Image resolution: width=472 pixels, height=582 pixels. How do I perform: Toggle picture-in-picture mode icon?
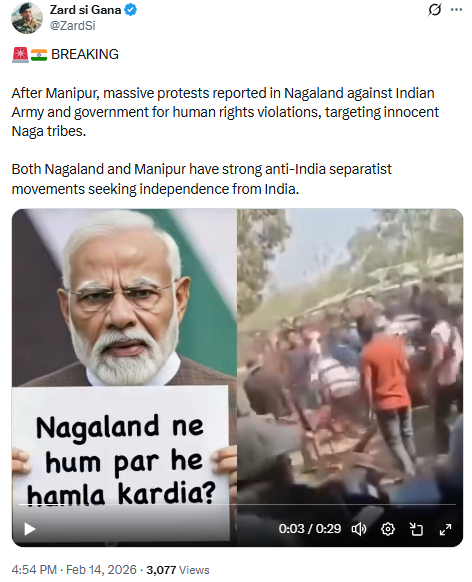click(x=416, y=529)
